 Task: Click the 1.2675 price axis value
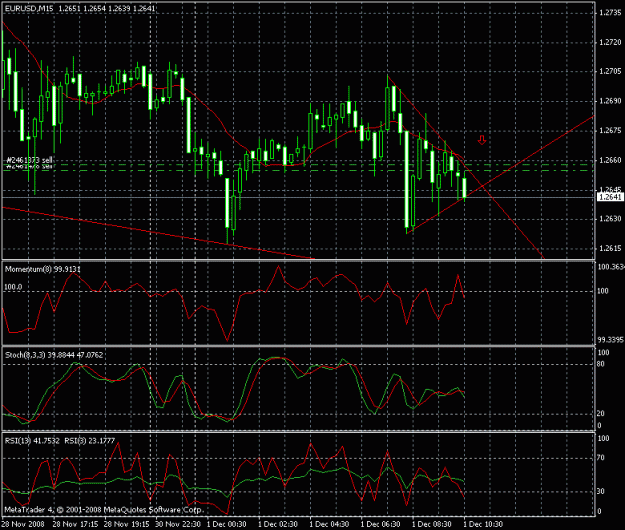click(610, 130)
